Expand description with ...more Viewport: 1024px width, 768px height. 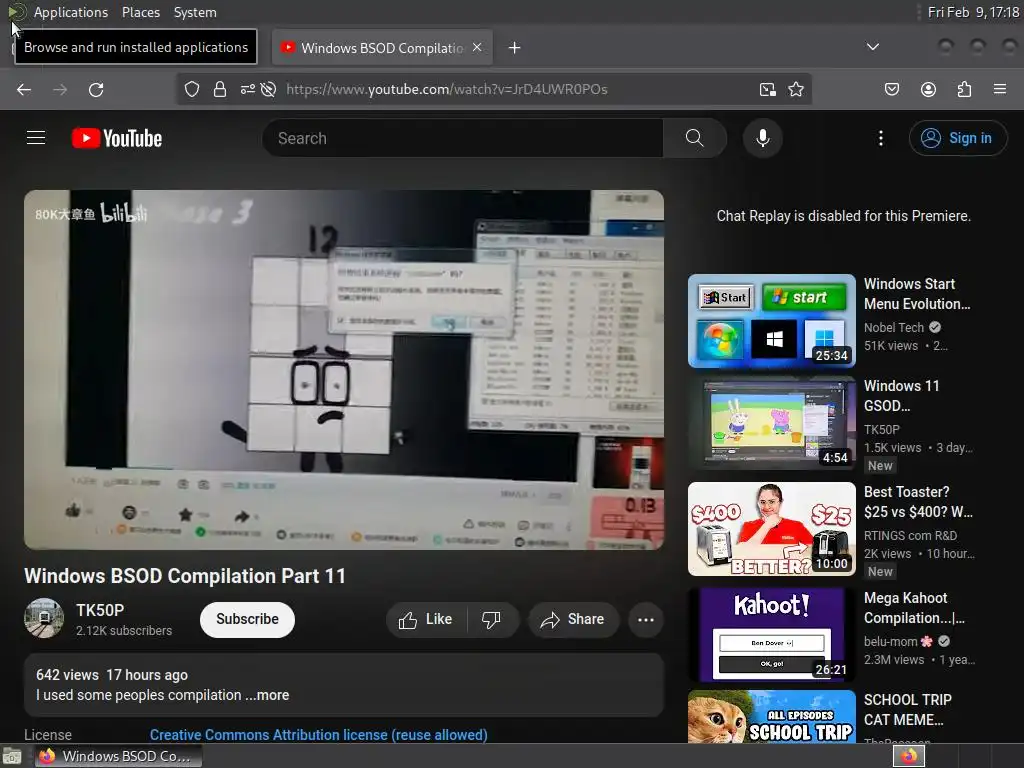click(x=267, y=695)
